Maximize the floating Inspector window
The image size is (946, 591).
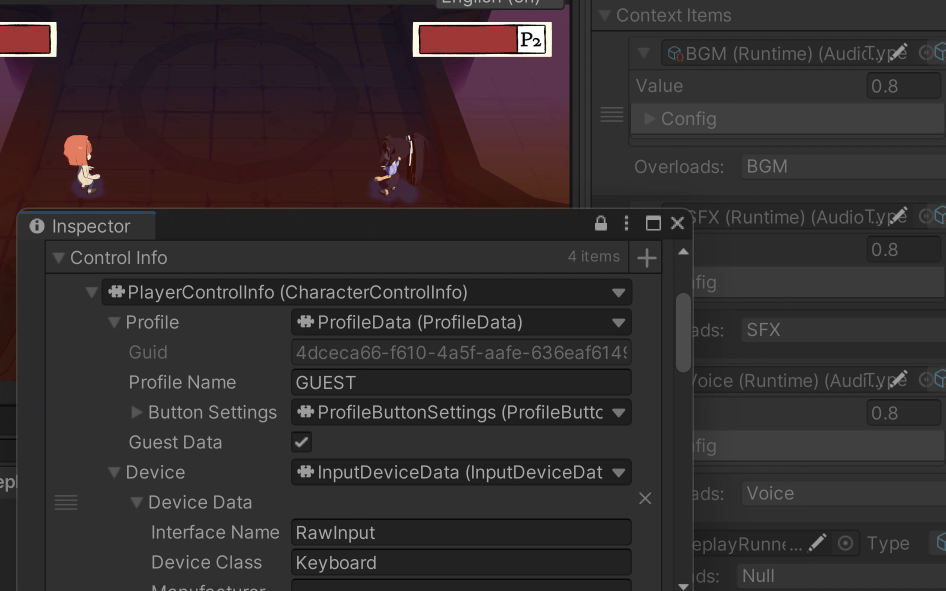653,224
